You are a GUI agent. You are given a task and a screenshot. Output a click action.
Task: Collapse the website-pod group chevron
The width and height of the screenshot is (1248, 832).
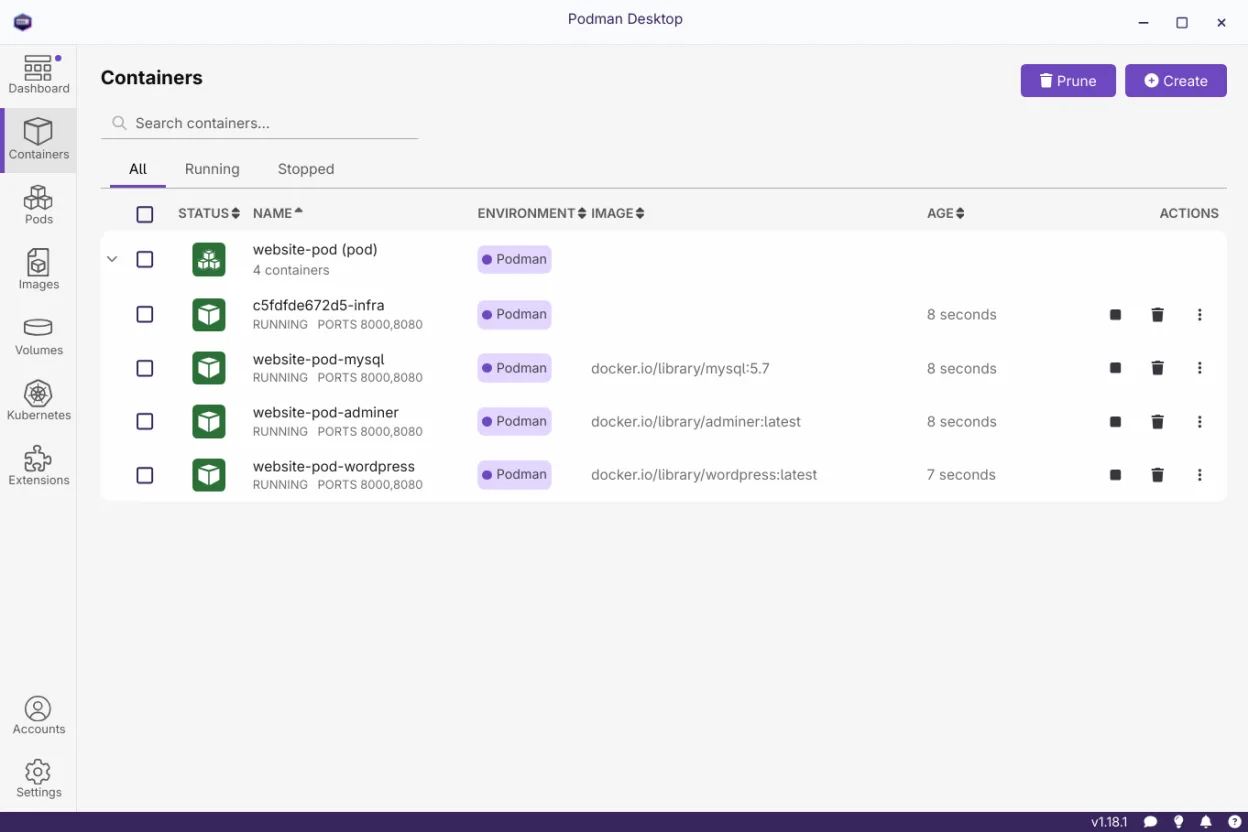[112, 260]
